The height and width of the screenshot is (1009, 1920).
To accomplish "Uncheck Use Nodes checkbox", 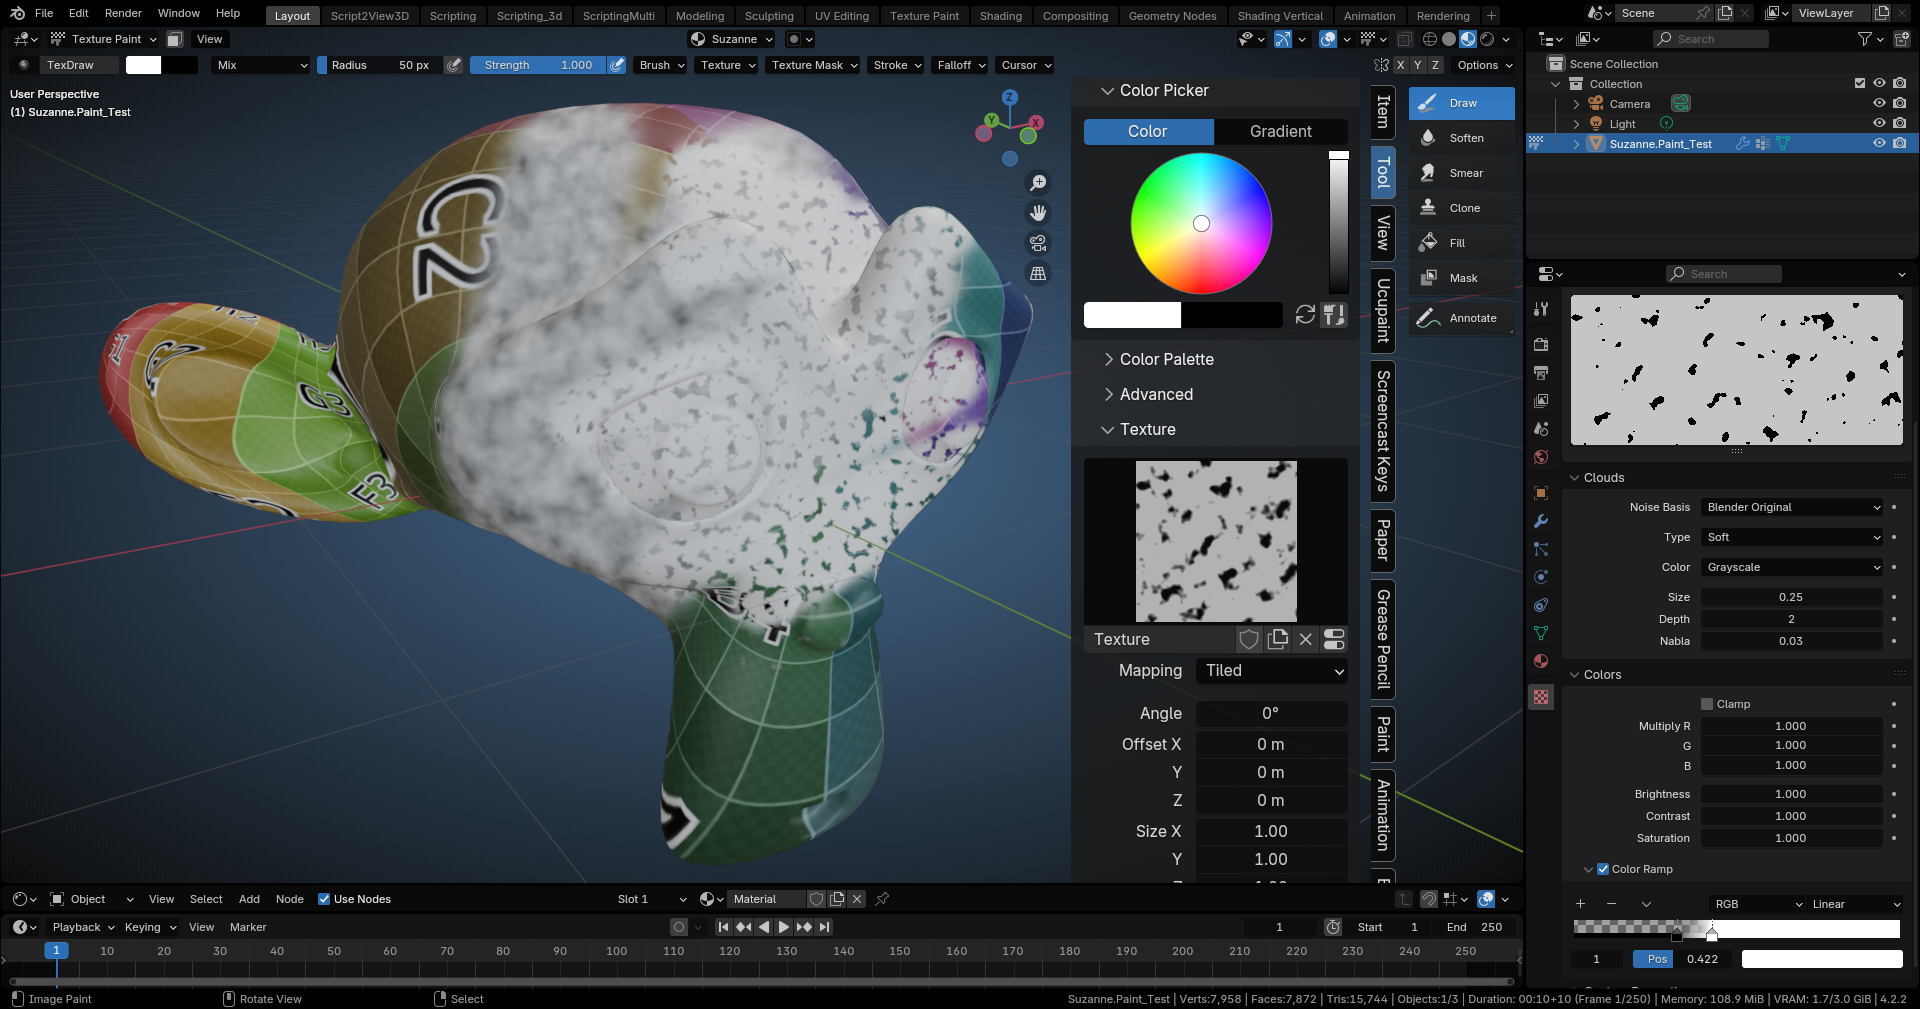I will pyautogui.click(x=324, y=899).
